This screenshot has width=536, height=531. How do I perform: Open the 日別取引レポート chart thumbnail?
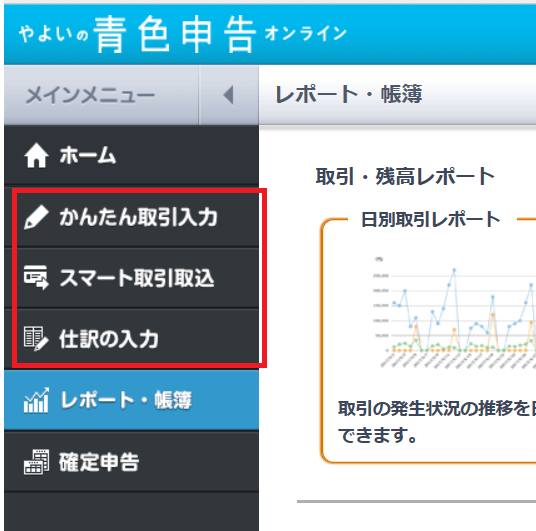454,313
